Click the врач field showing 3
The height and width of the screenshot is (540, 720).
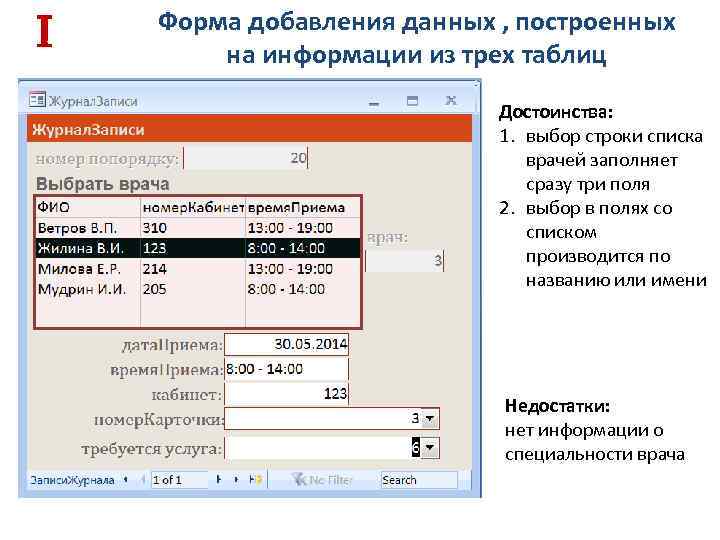coord(405,261)
